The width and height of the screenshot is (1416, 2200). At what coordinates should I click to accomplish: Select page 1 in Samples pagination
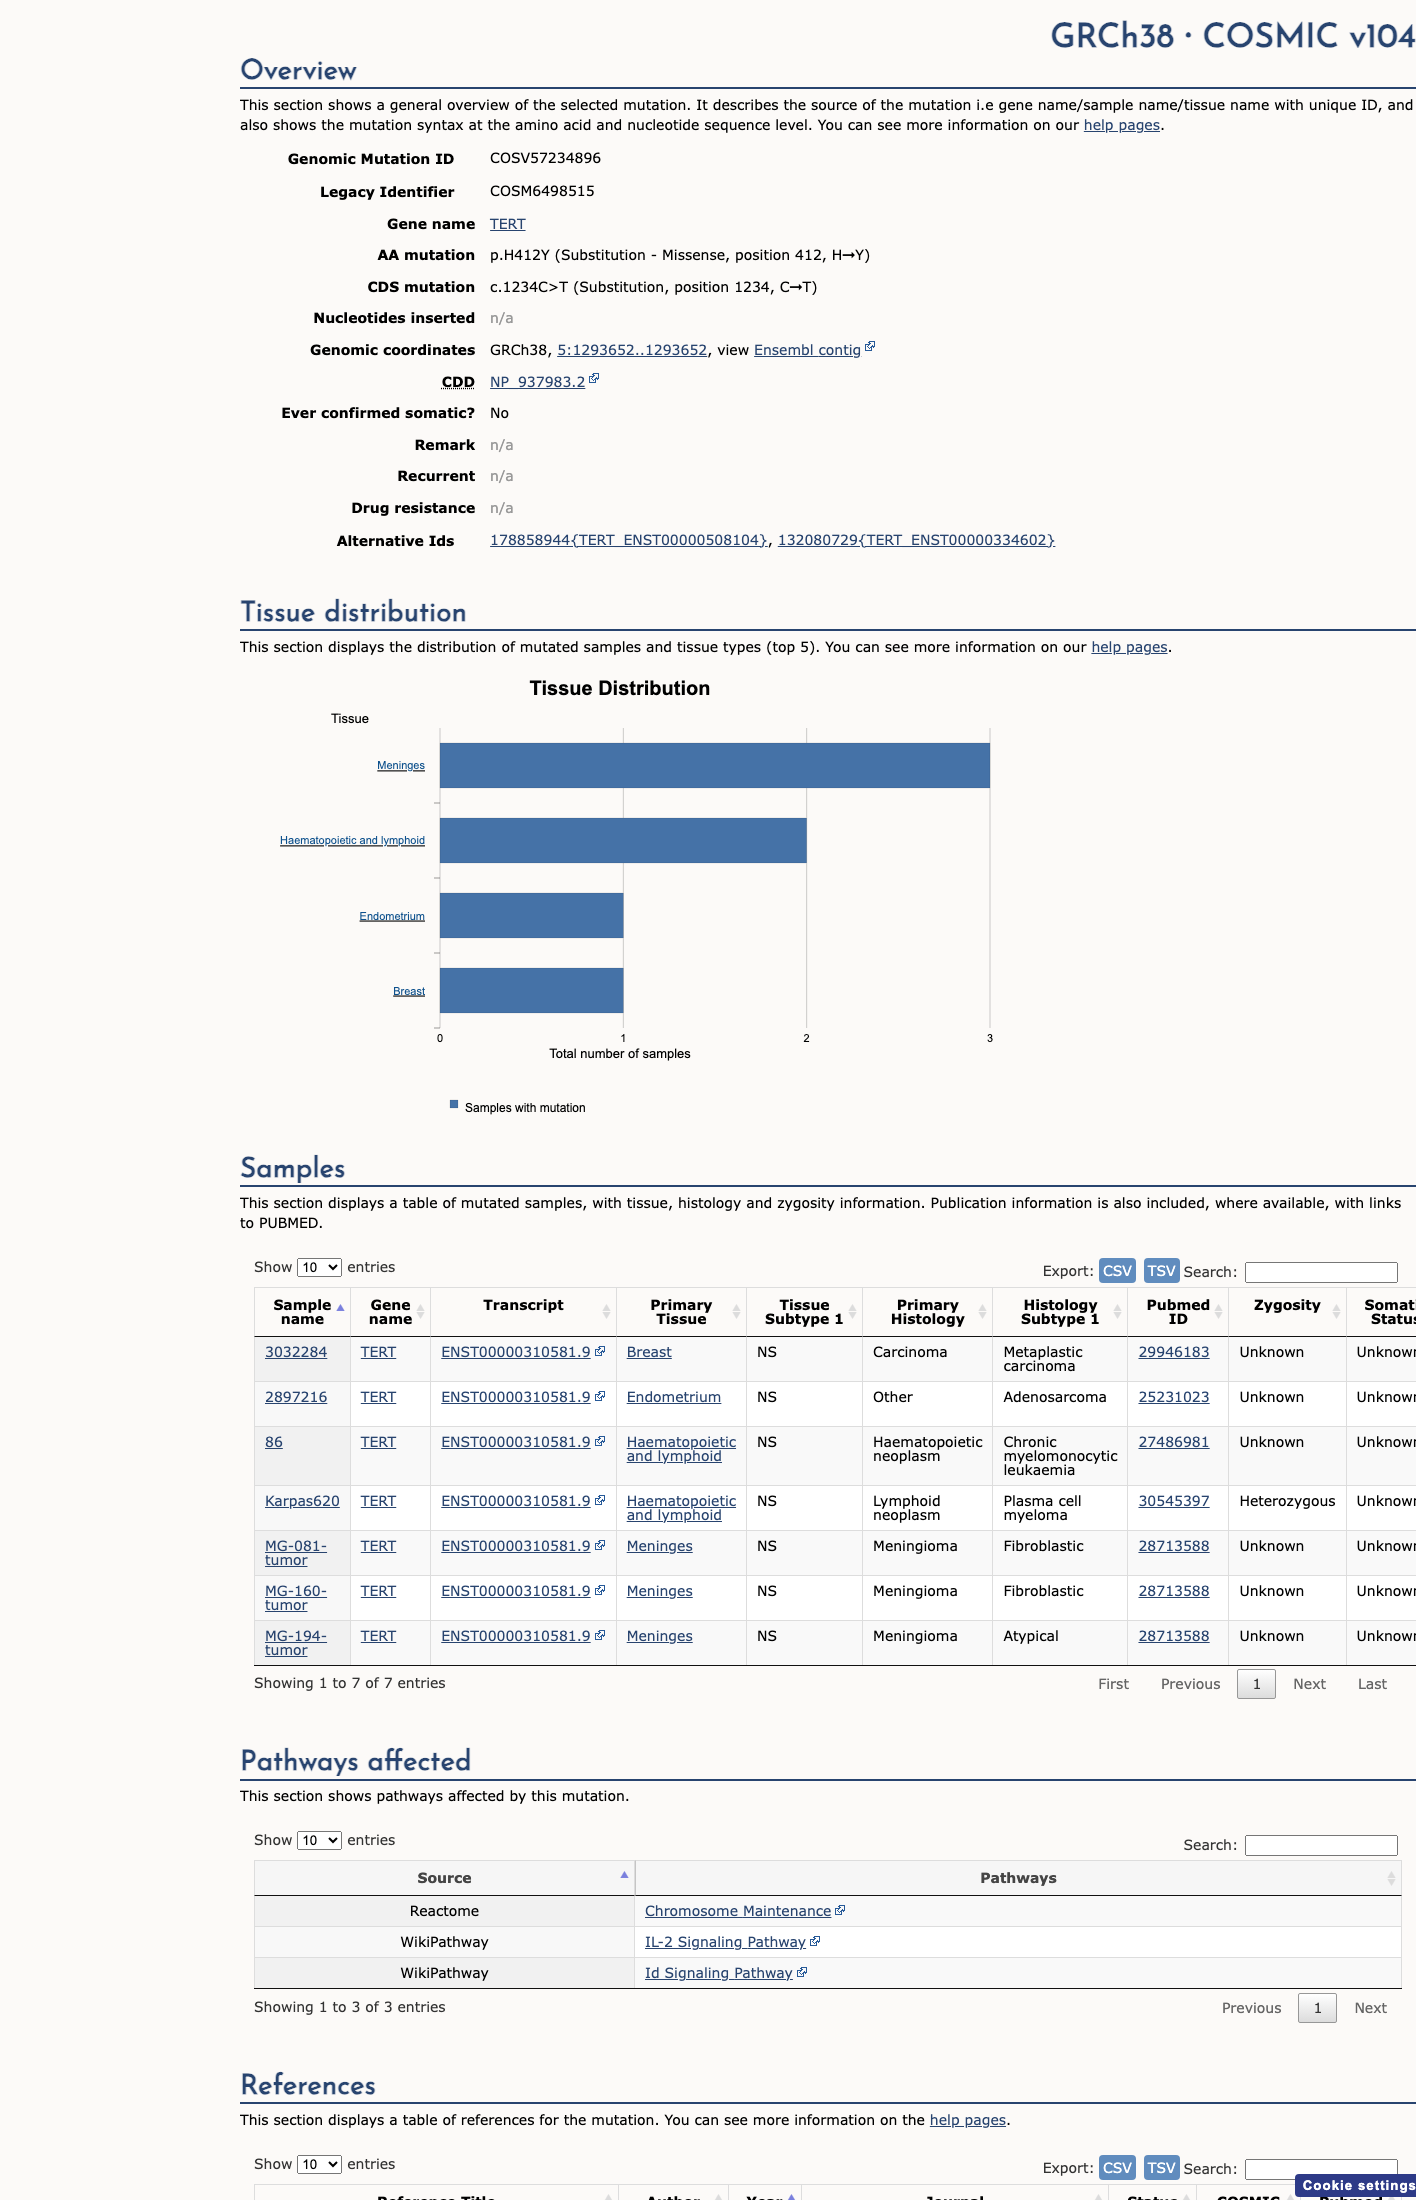[1256, 1684]
